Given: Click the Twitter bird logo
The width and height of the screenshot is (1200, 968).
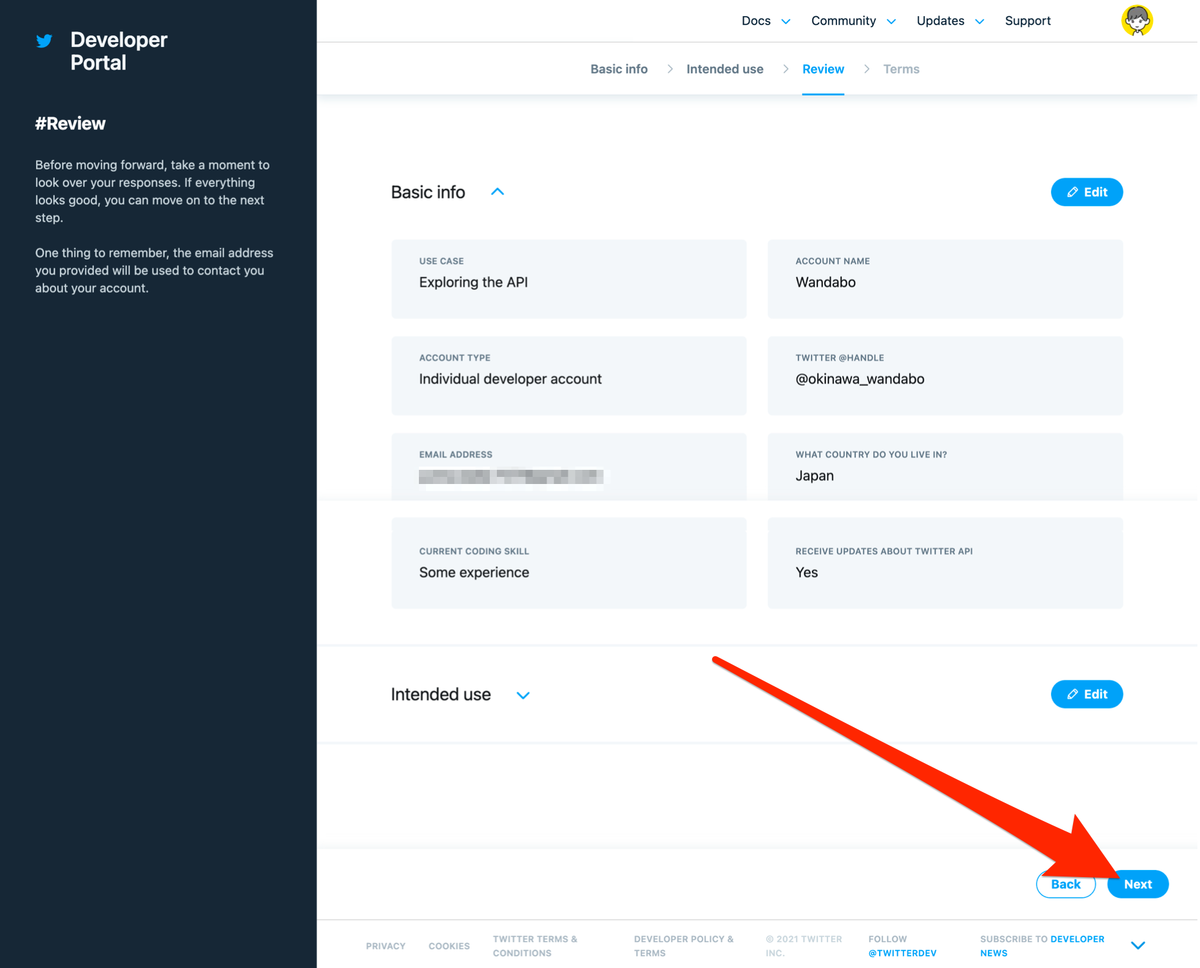Looking at the screenshot, I should (x=44, y=41).
